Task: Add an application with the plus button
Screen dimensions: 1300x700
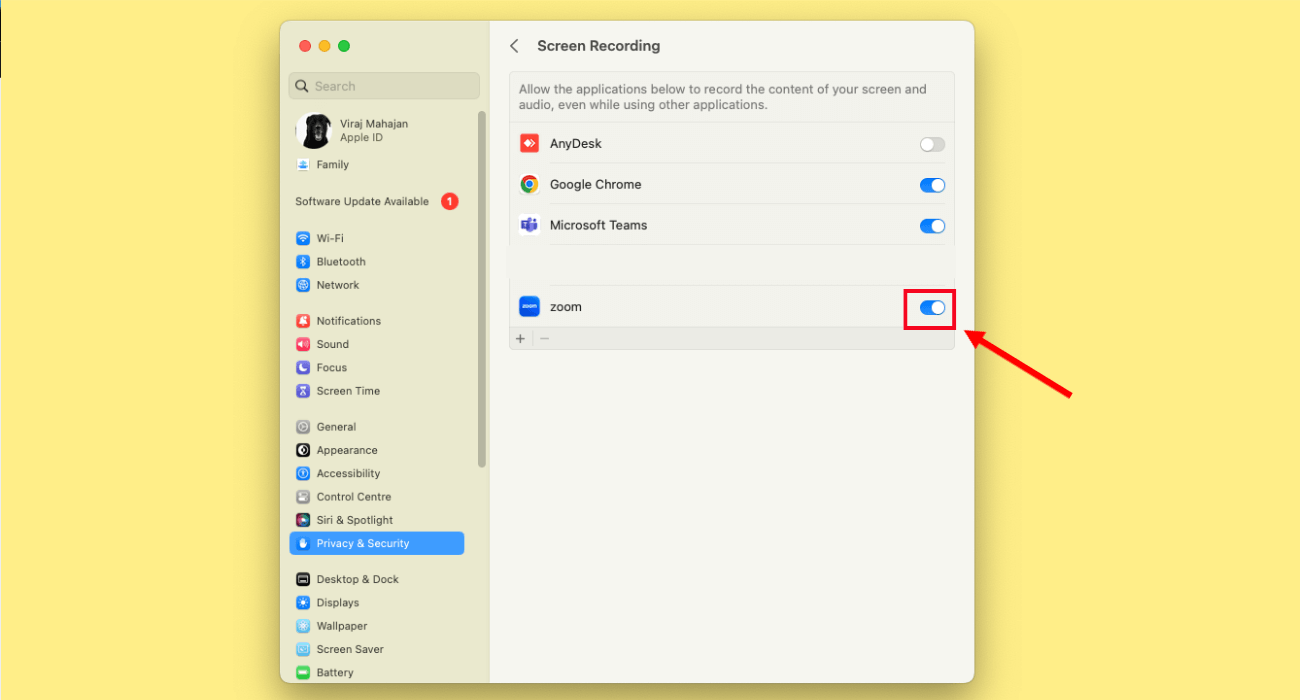Action: pos(520,339)
